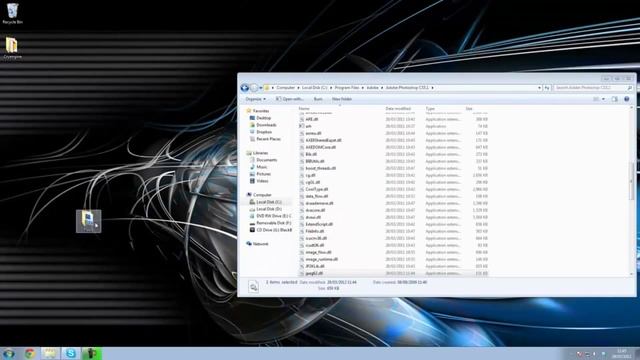The height and width of the screenshot is (360, 640).
Task: Click Burn in the Explorer toolbar
Action: tap(318, 99)
